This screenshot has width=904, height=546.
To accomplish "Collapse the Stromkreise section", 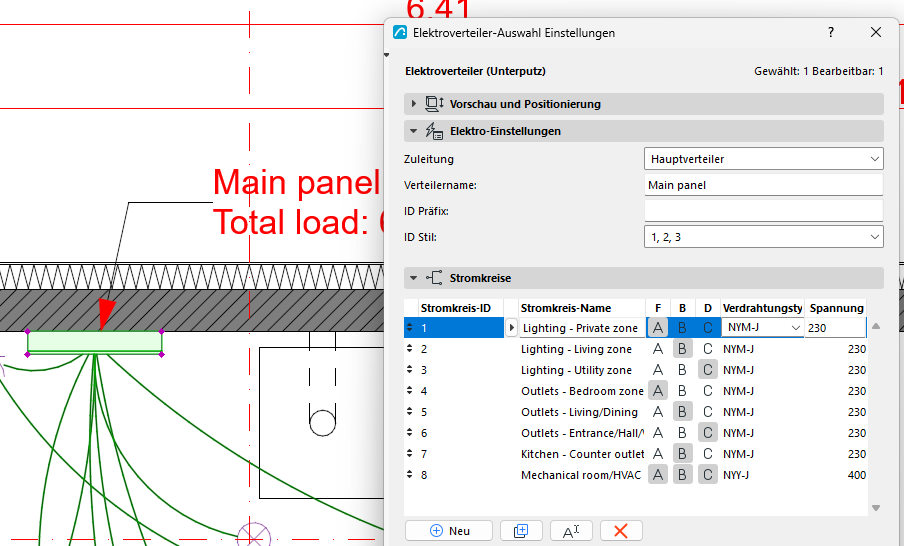I will [413, 278].
